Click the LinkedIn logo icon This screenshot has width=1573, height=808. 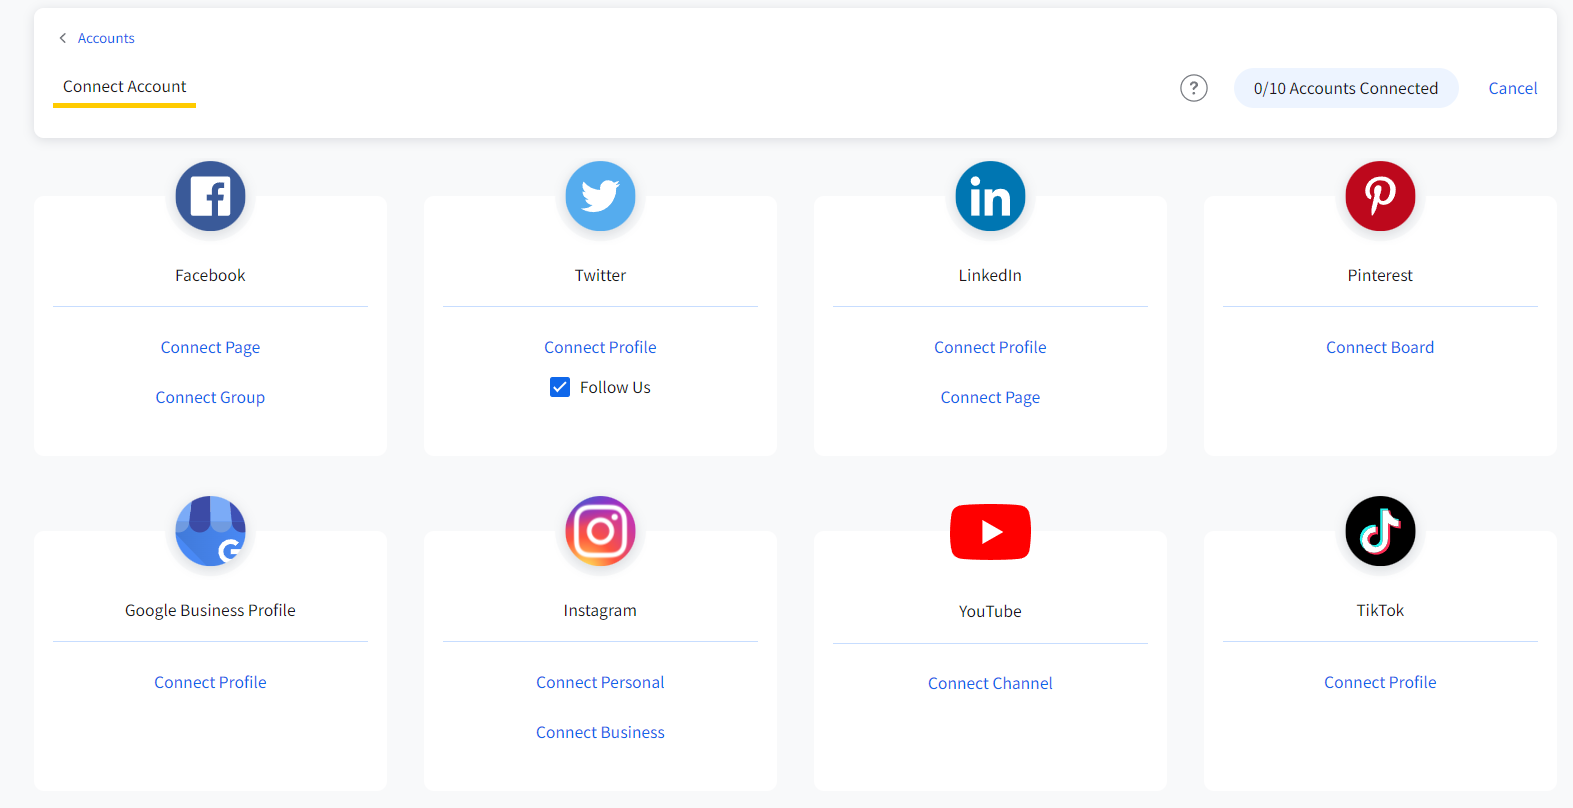click(x=990, y=196)
